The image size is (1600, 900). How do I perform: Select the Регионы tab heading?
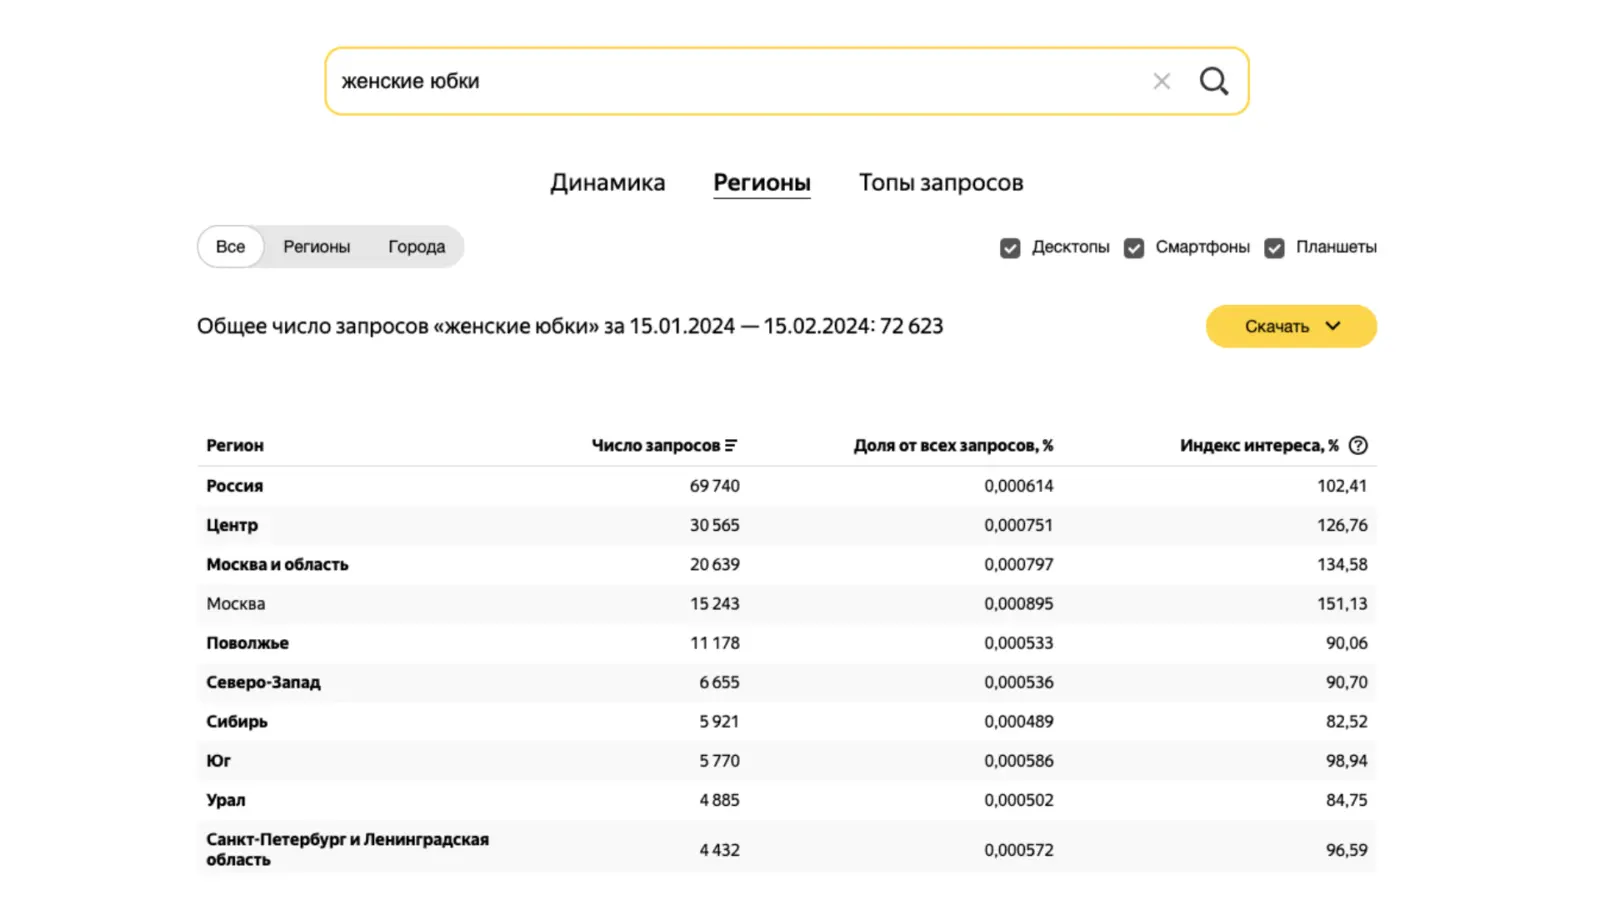click(761, 183)
